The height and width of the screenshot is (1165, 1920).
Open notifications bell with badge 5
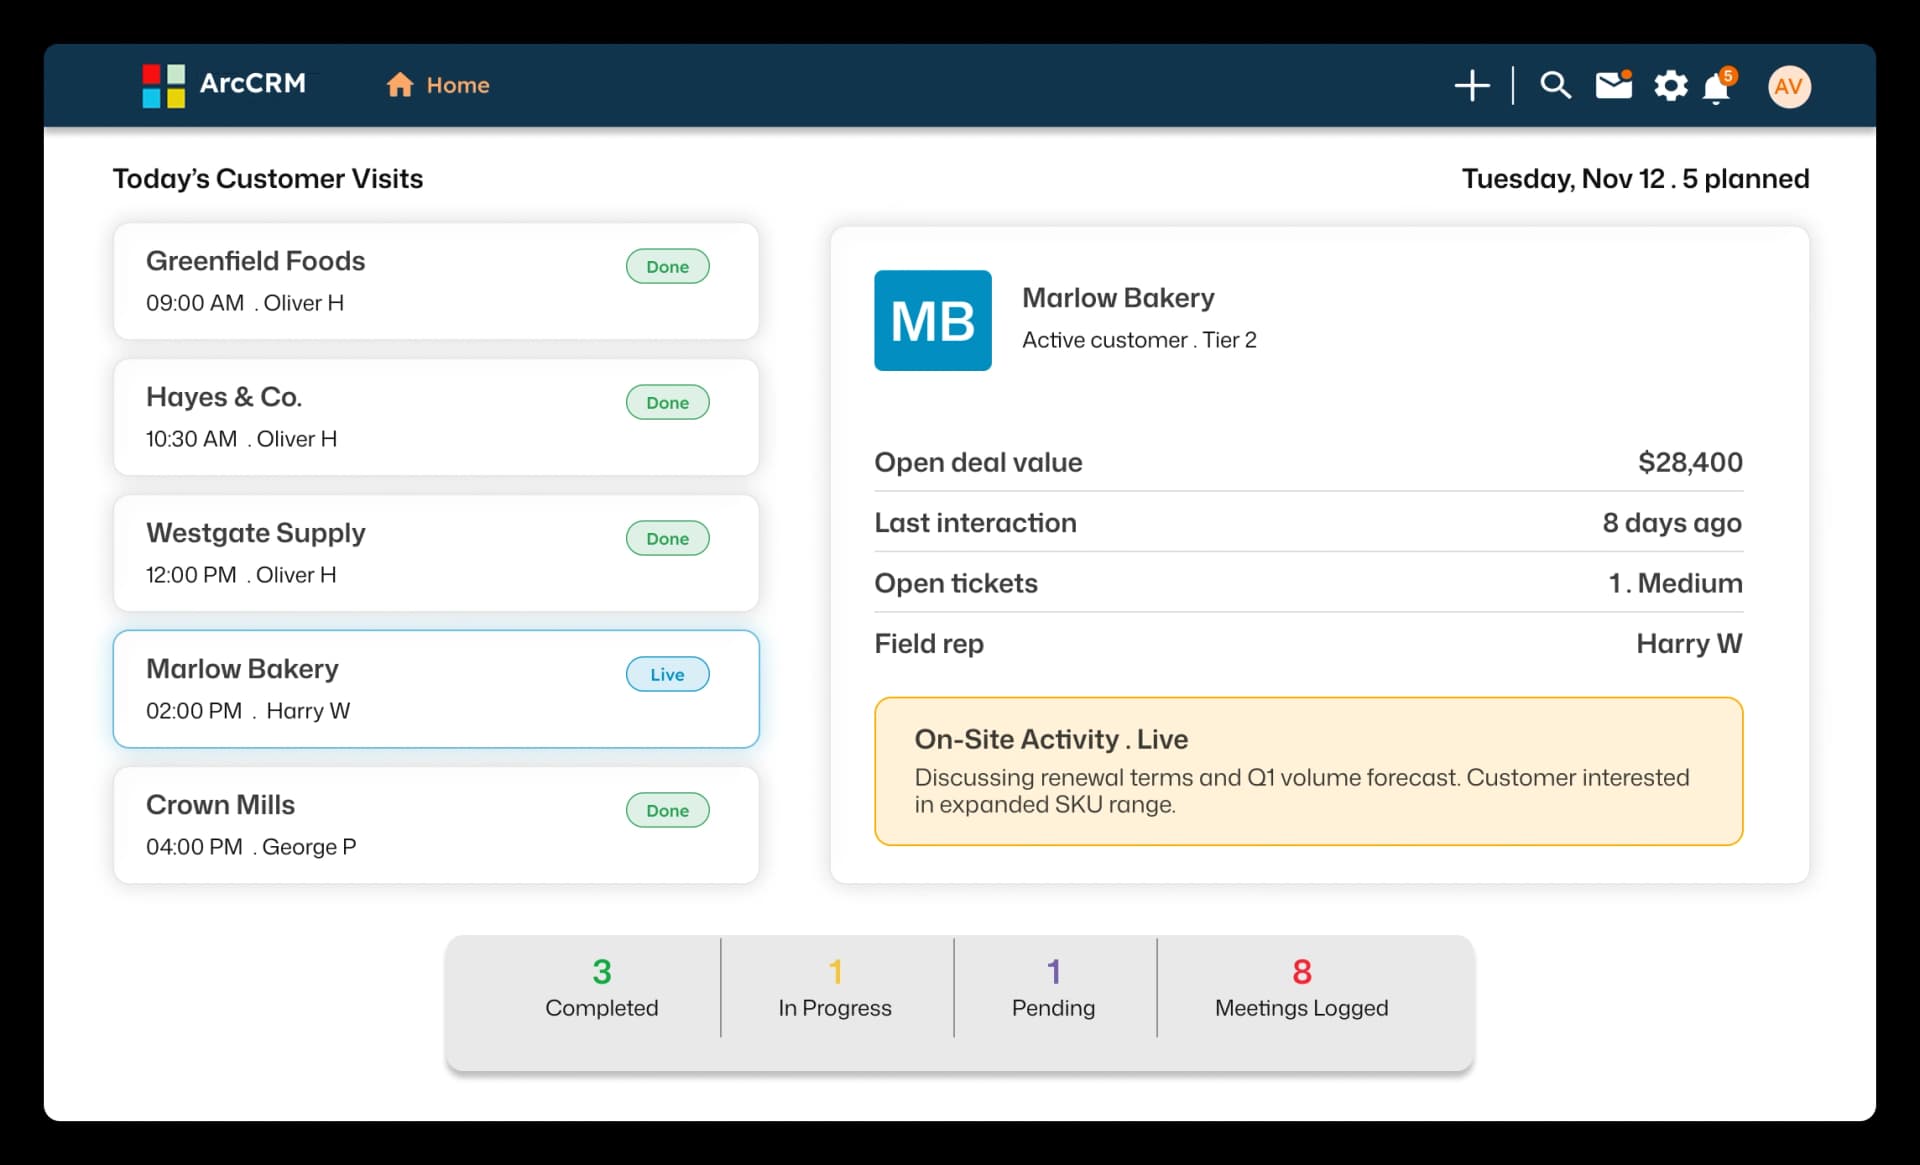pyautogui.click(x=1719, y=86)
